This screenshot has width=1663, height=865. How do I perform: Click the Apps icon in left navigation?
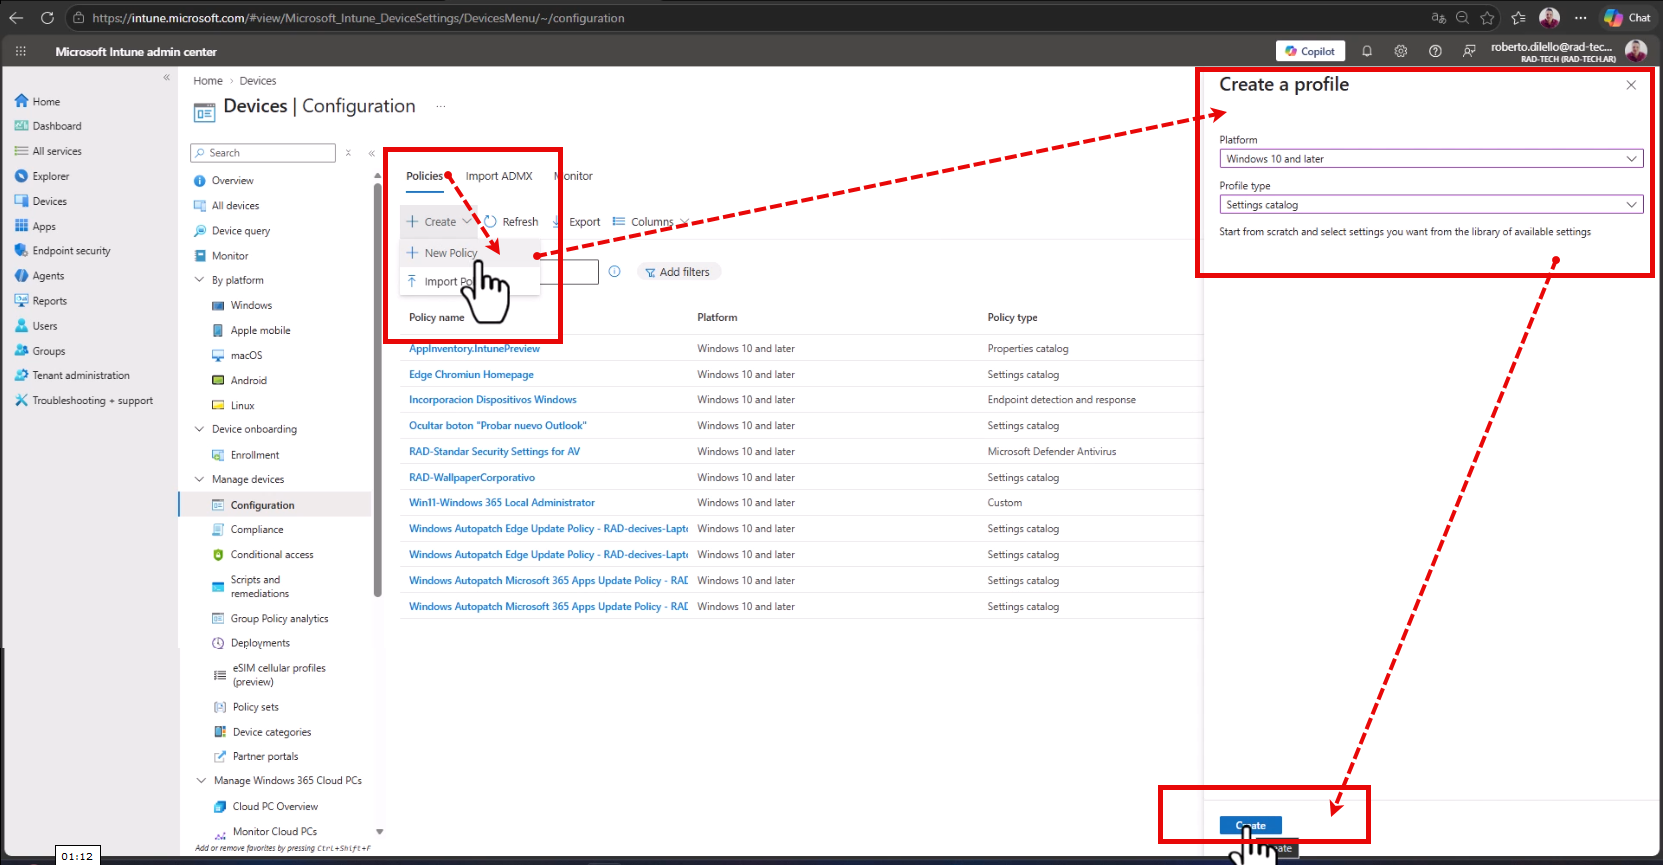(x=21, y=226)
